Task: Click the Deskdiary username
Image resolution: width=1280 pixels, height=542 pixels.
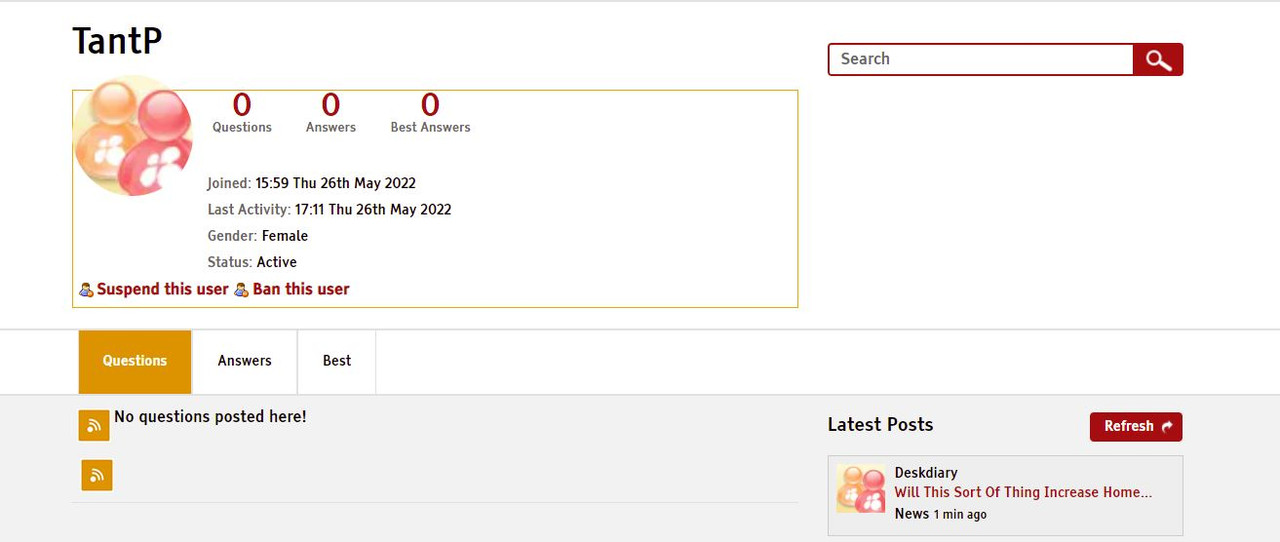Action: pos(926,472)
